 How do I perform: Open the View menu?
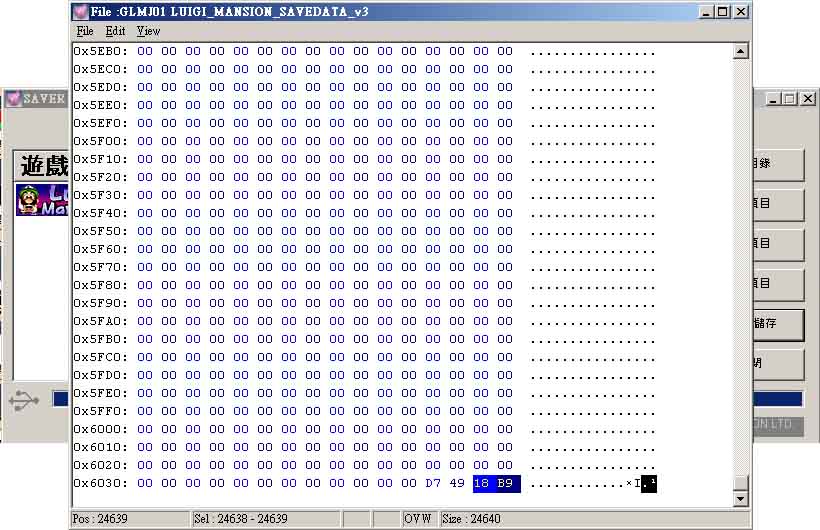click(x=148, y=31)
